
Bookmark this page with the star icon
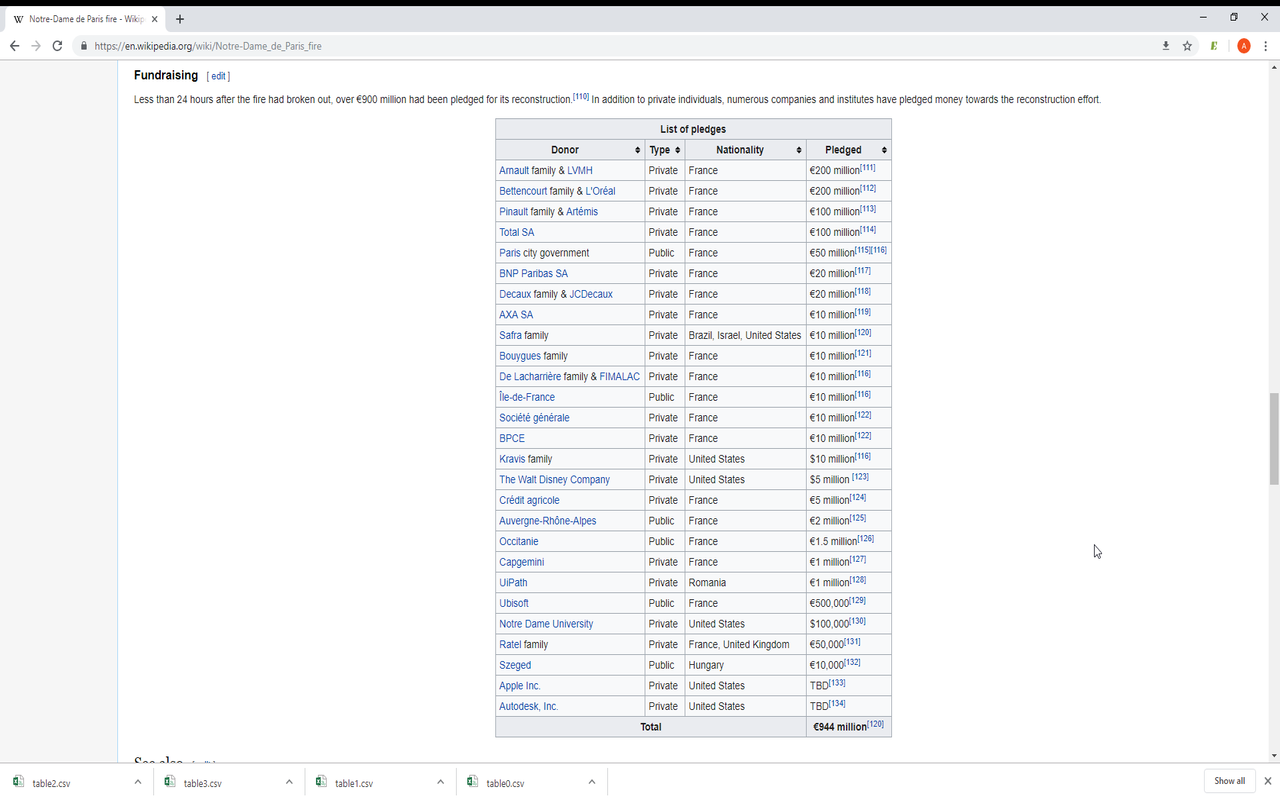pyautogui.click(x=1187, y=46)
